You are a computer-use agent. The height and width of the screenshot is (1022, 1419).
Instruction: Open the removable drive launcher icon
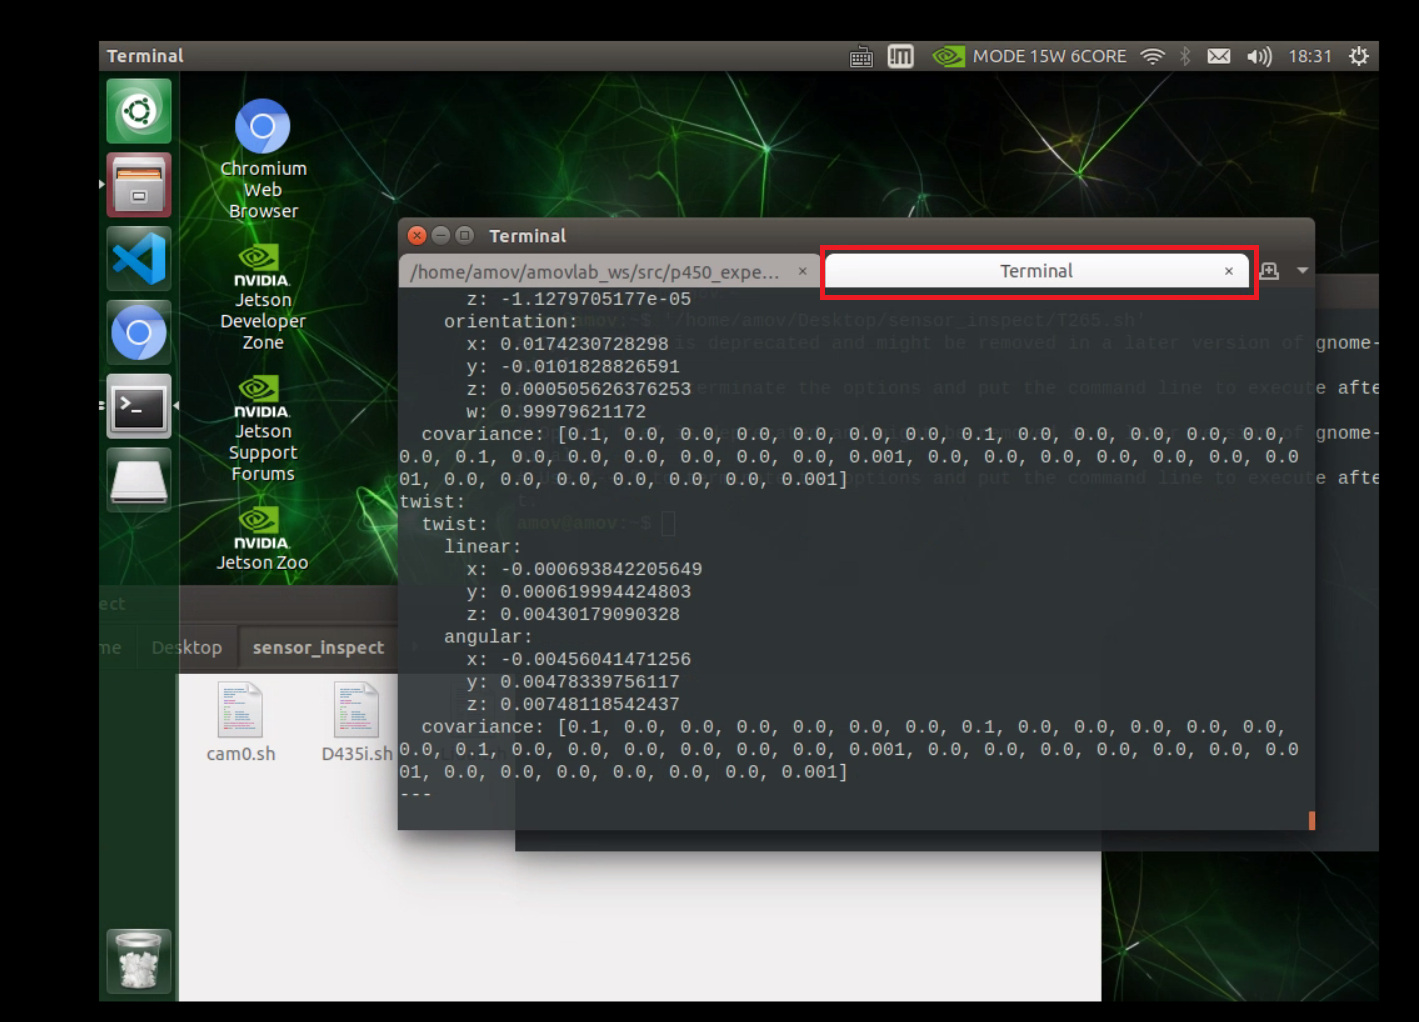[x=139, y=480]
